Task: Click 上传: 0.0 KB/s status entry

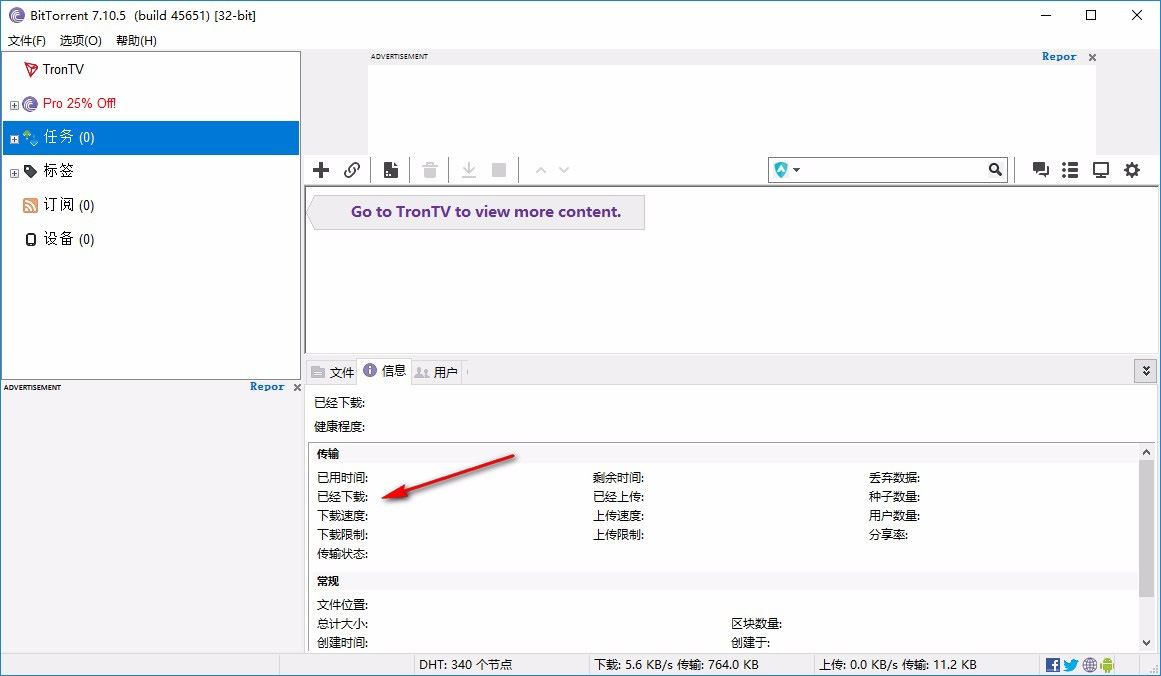Action: 897,665
